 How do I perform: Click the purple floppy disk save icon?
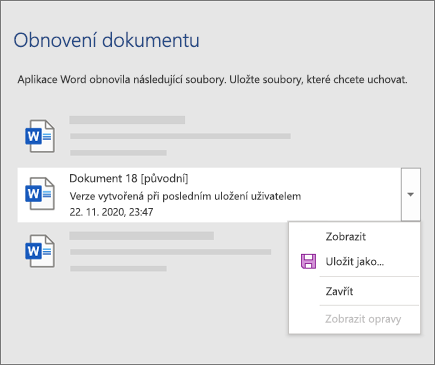click(x=308, y=261)
